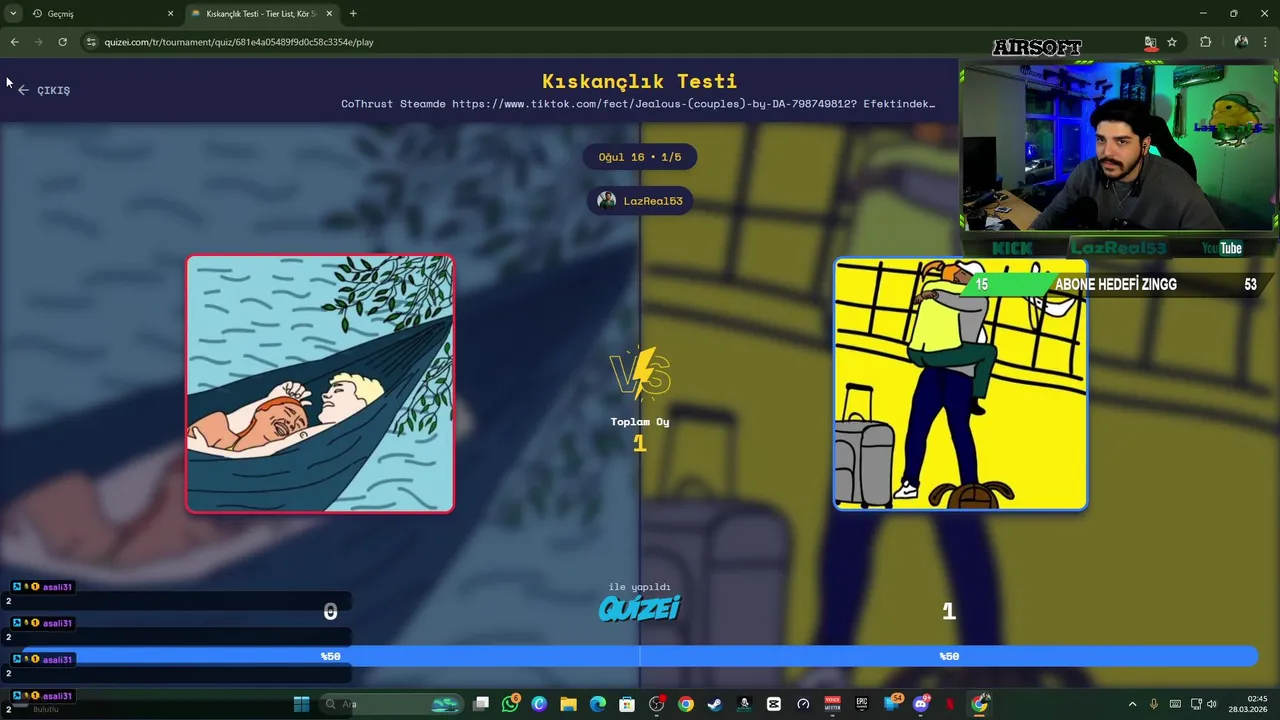This screenshot has height=720, width=1280.
Task: Open site information icon in address bar
Action: point(91,42)
